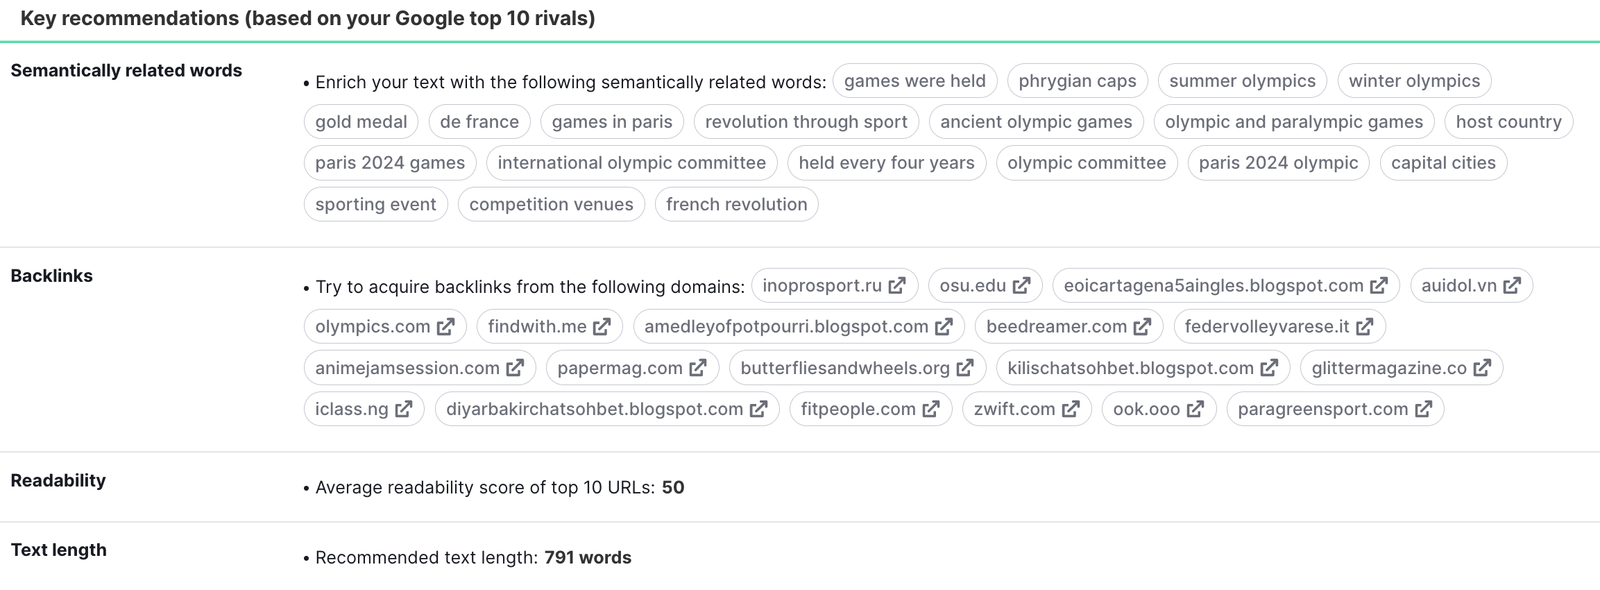1600x590 pixels.
Task: Open external link icon next to findwith.me
Action: click(x=601, y=326)
